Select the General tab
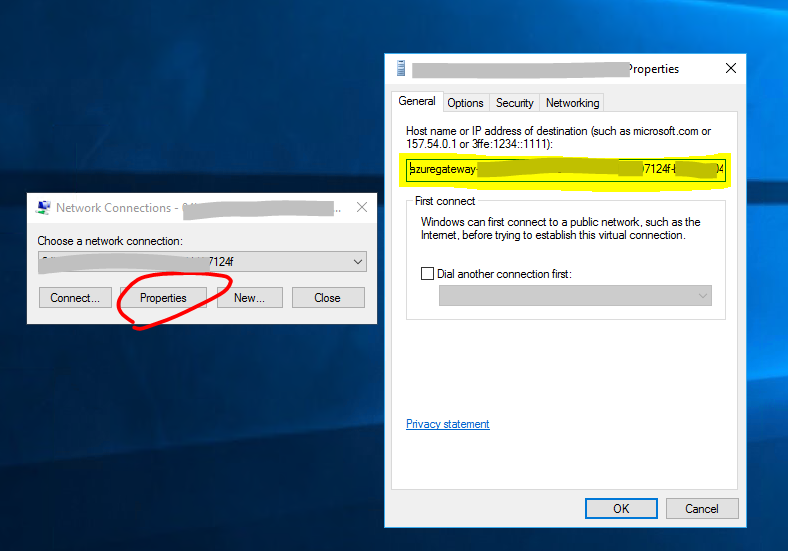The width and height of the screenshot is (788, 551). (x=417, y=102)
